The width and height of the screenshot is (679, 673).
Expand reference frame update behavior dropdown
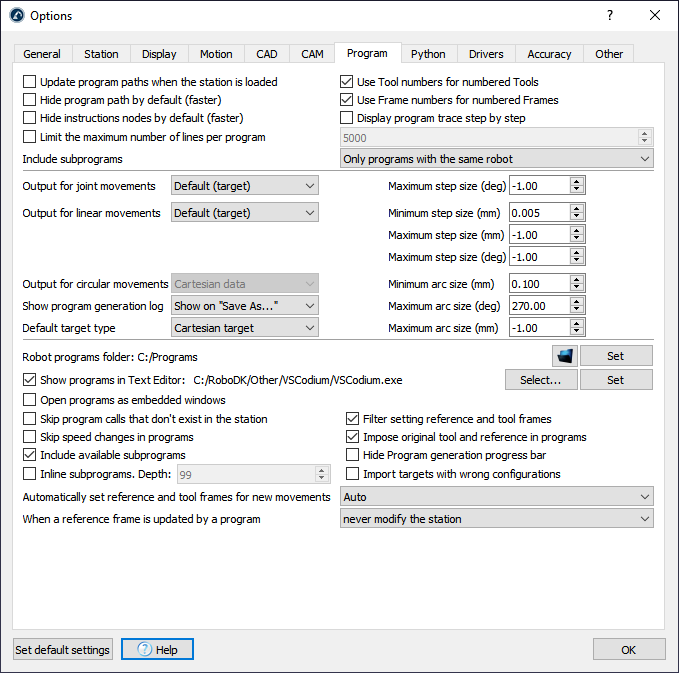pos(496,519)
